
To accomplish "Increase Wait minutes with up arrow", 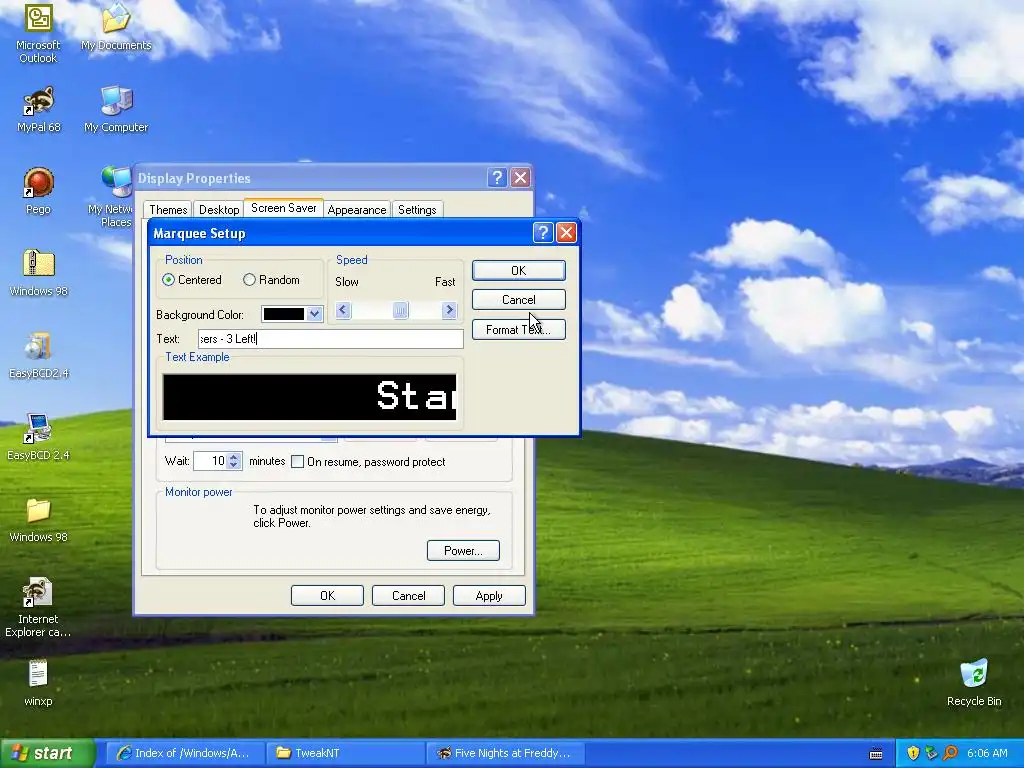I will pos(234,456).
